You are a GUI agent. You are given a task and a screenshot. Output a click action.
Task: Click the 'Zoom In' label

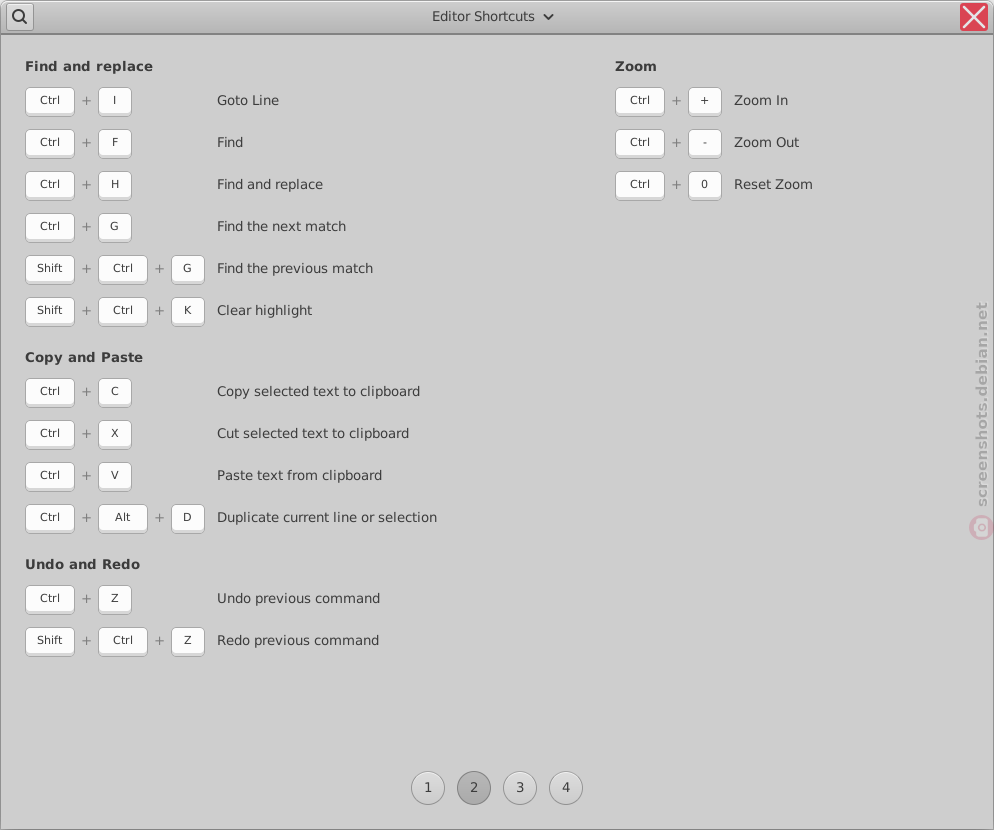pos(761,101)
